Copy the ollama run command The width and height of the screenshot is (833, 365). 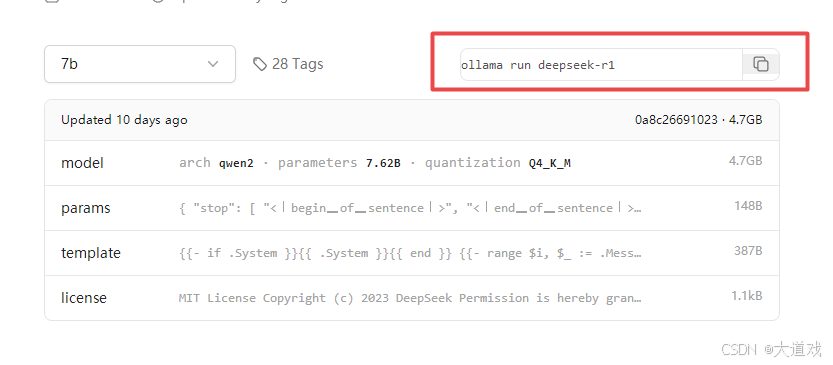(x=761, y=64)
